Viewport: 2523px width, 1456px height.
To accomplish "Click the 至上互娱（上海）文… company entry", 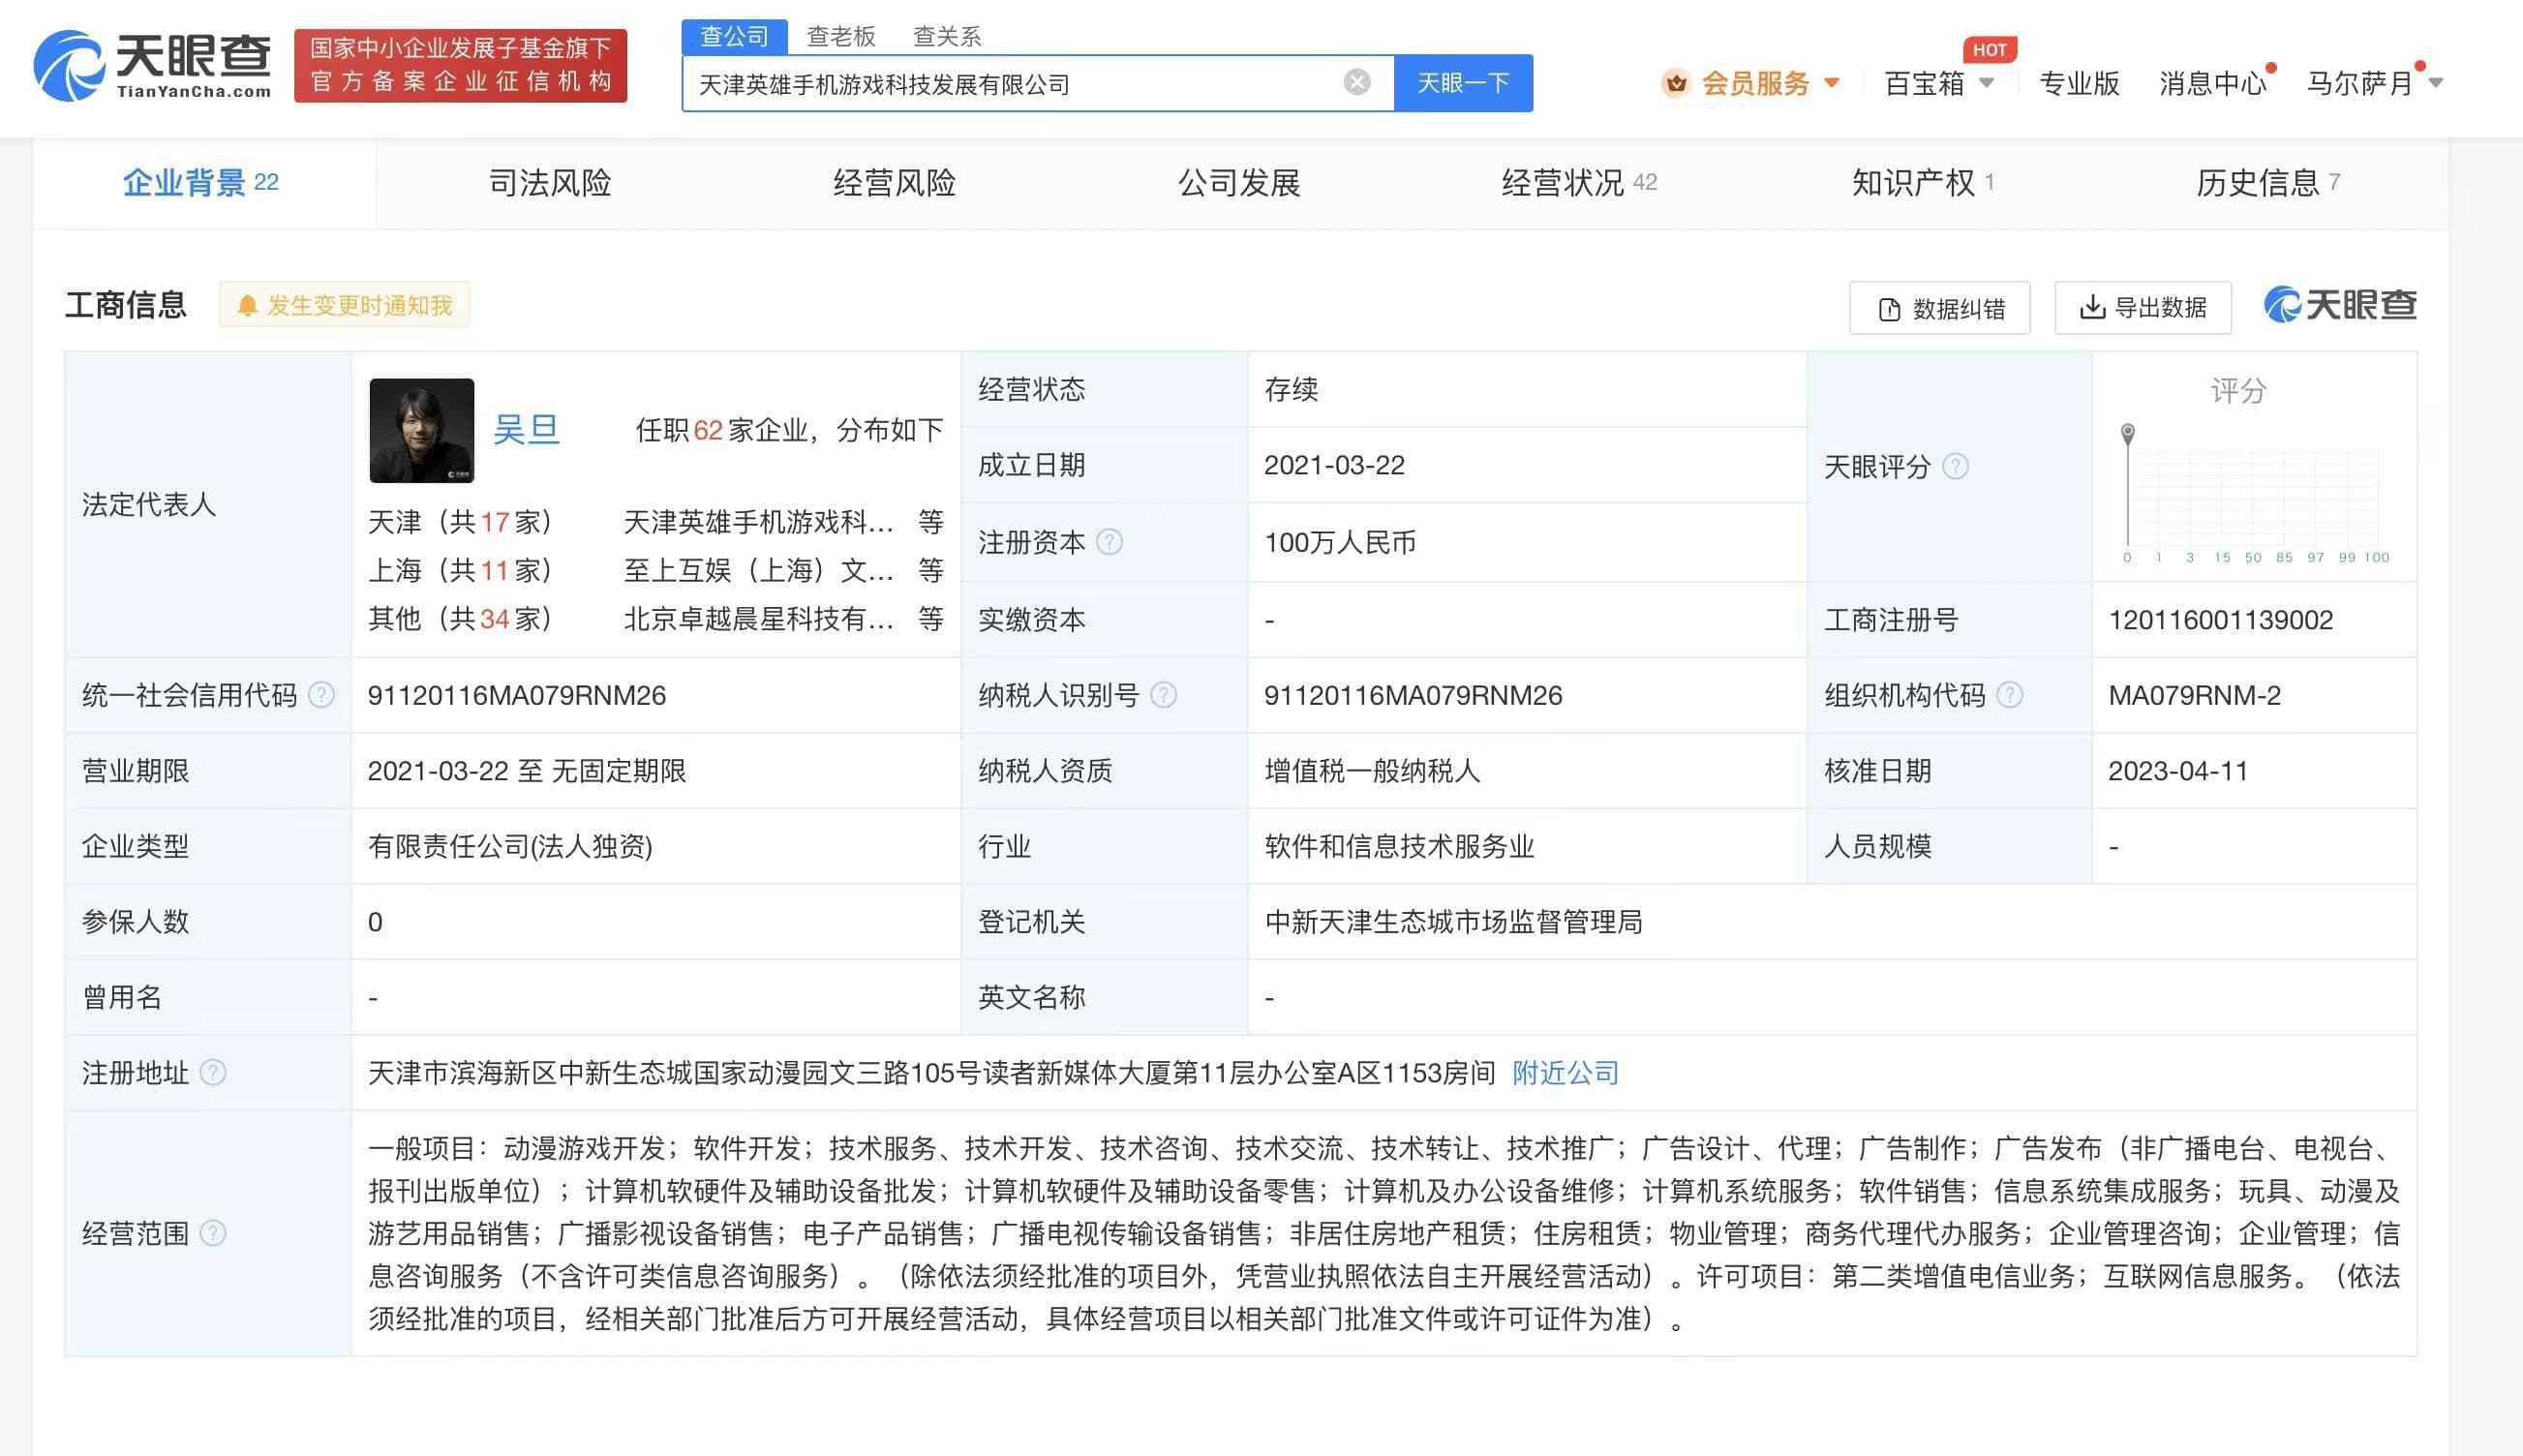I will tap(759, 570).
